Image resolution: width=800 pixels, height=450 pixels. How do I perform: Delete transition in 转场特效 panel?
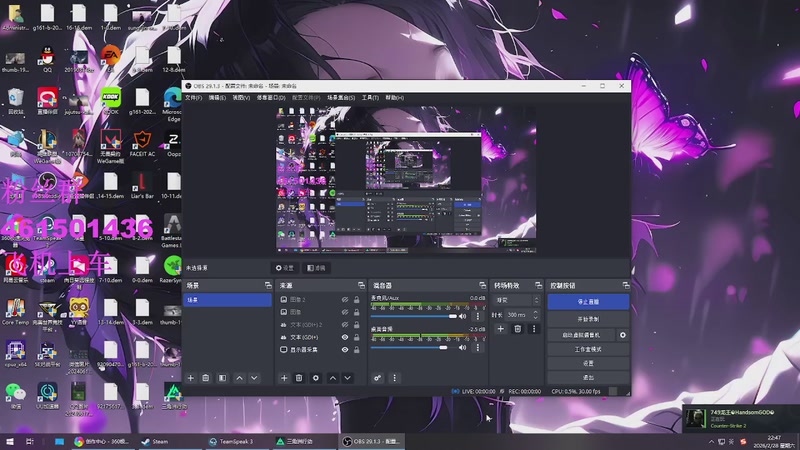(517, 329)
